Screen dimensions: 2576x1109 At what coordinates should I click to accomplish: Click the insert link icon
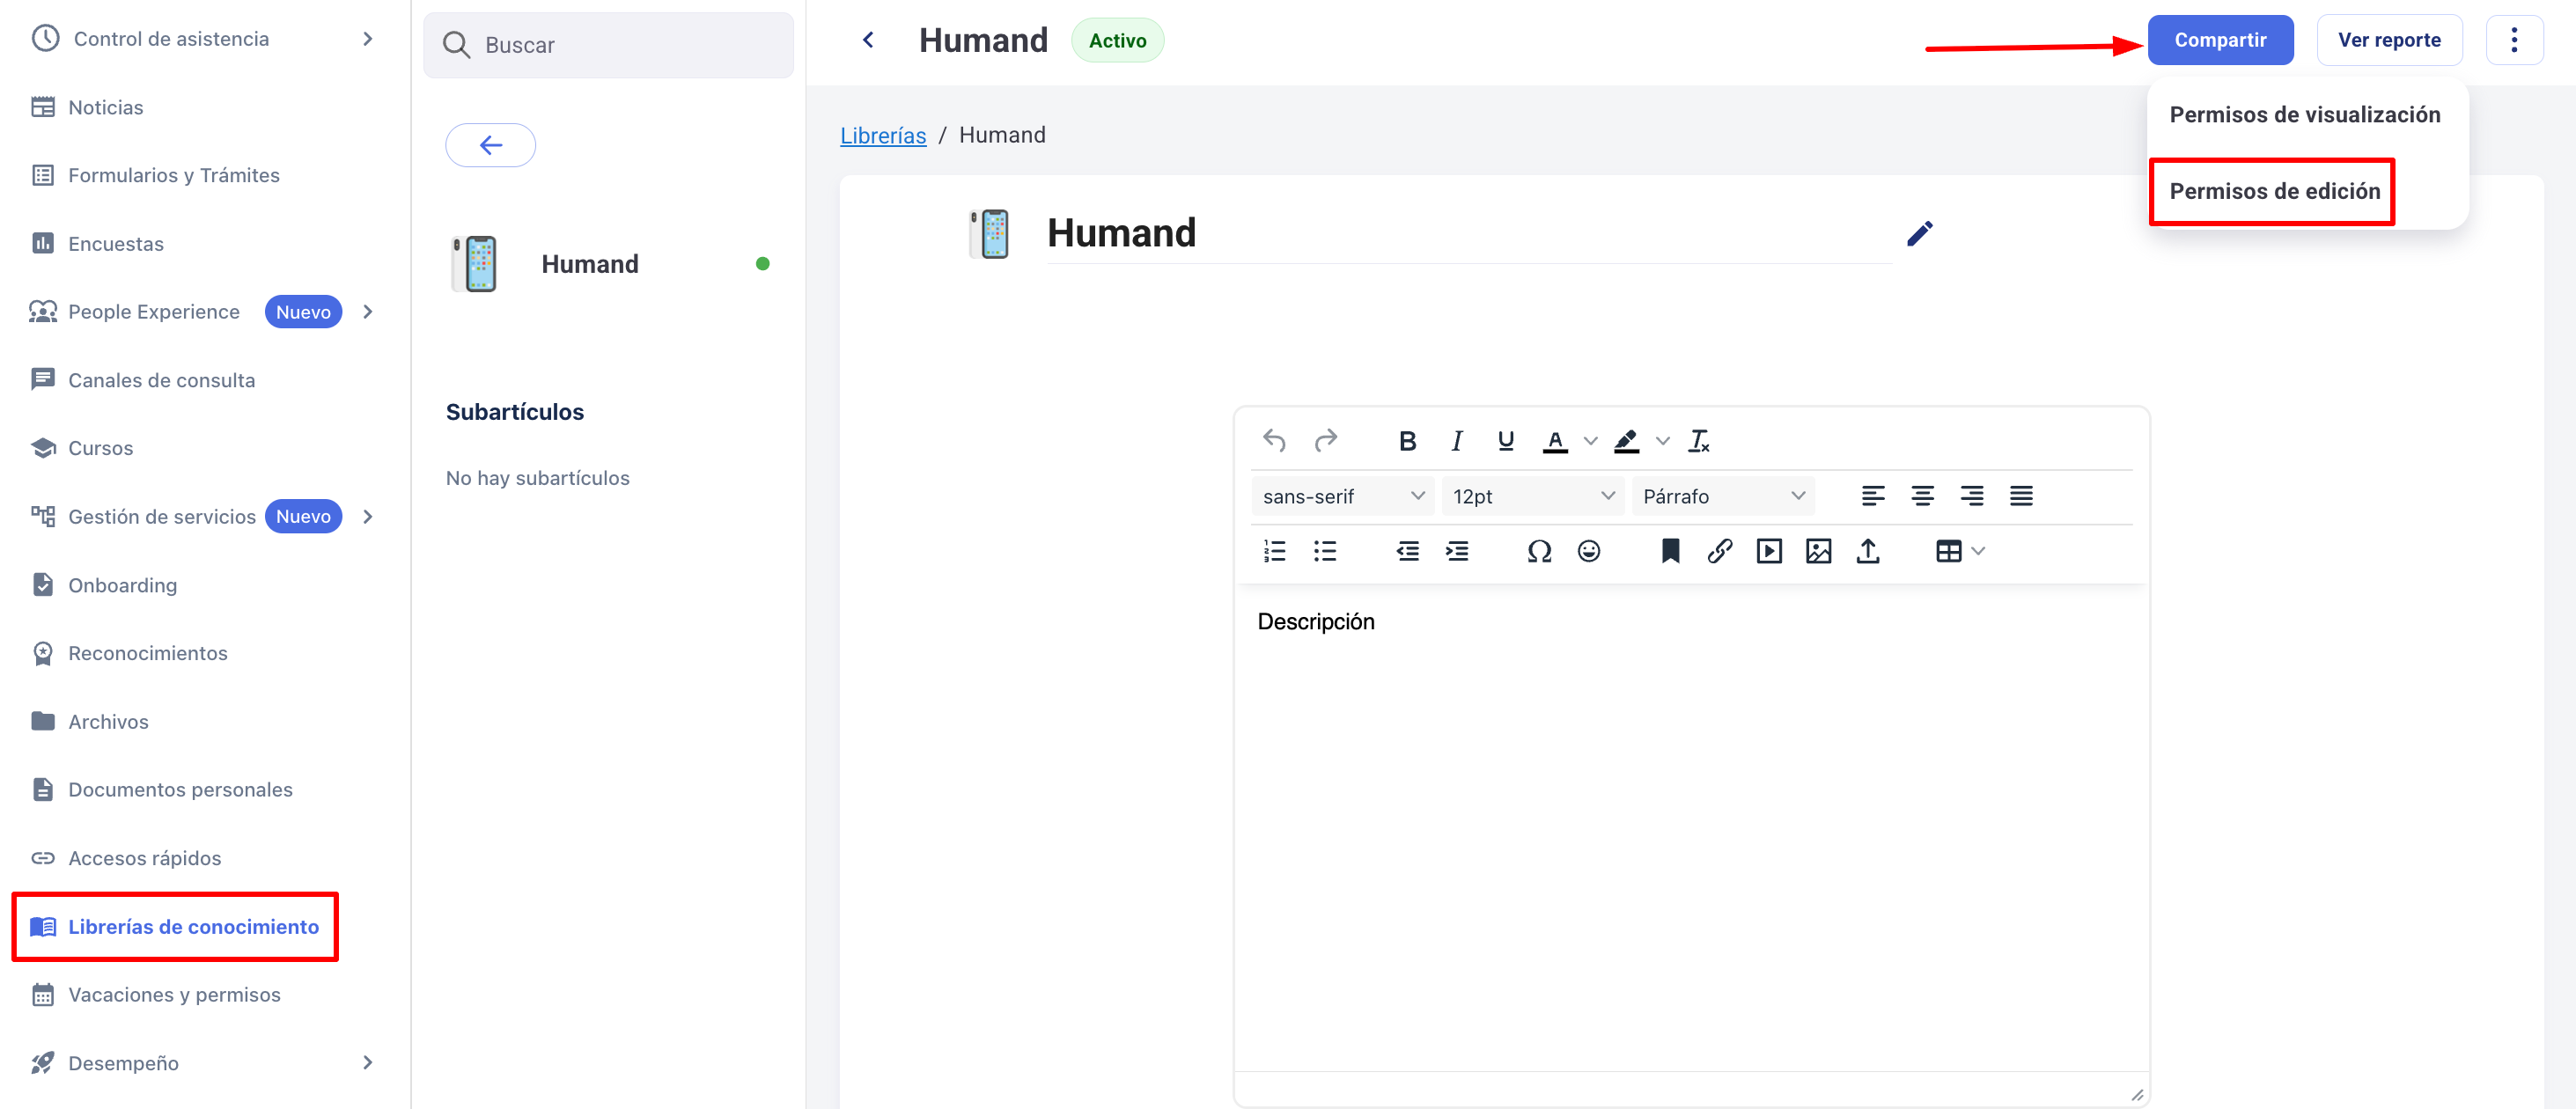[1719, 551]
